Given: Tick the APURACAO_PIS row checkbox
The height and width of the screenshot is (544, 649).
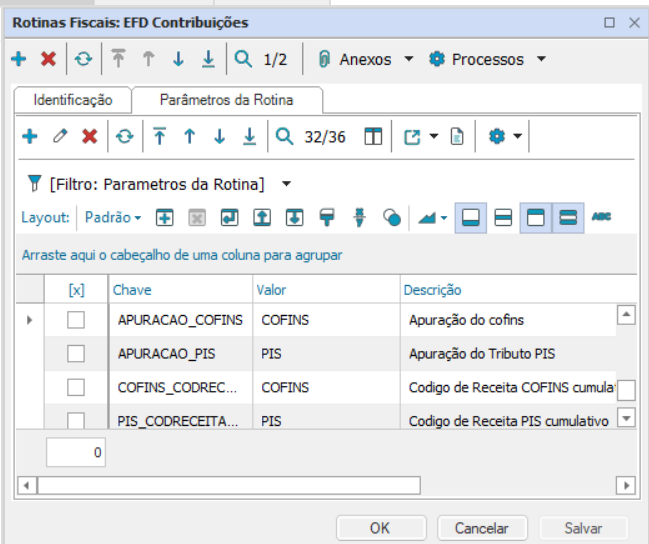Looking at the screenshot, I should 76,353.
